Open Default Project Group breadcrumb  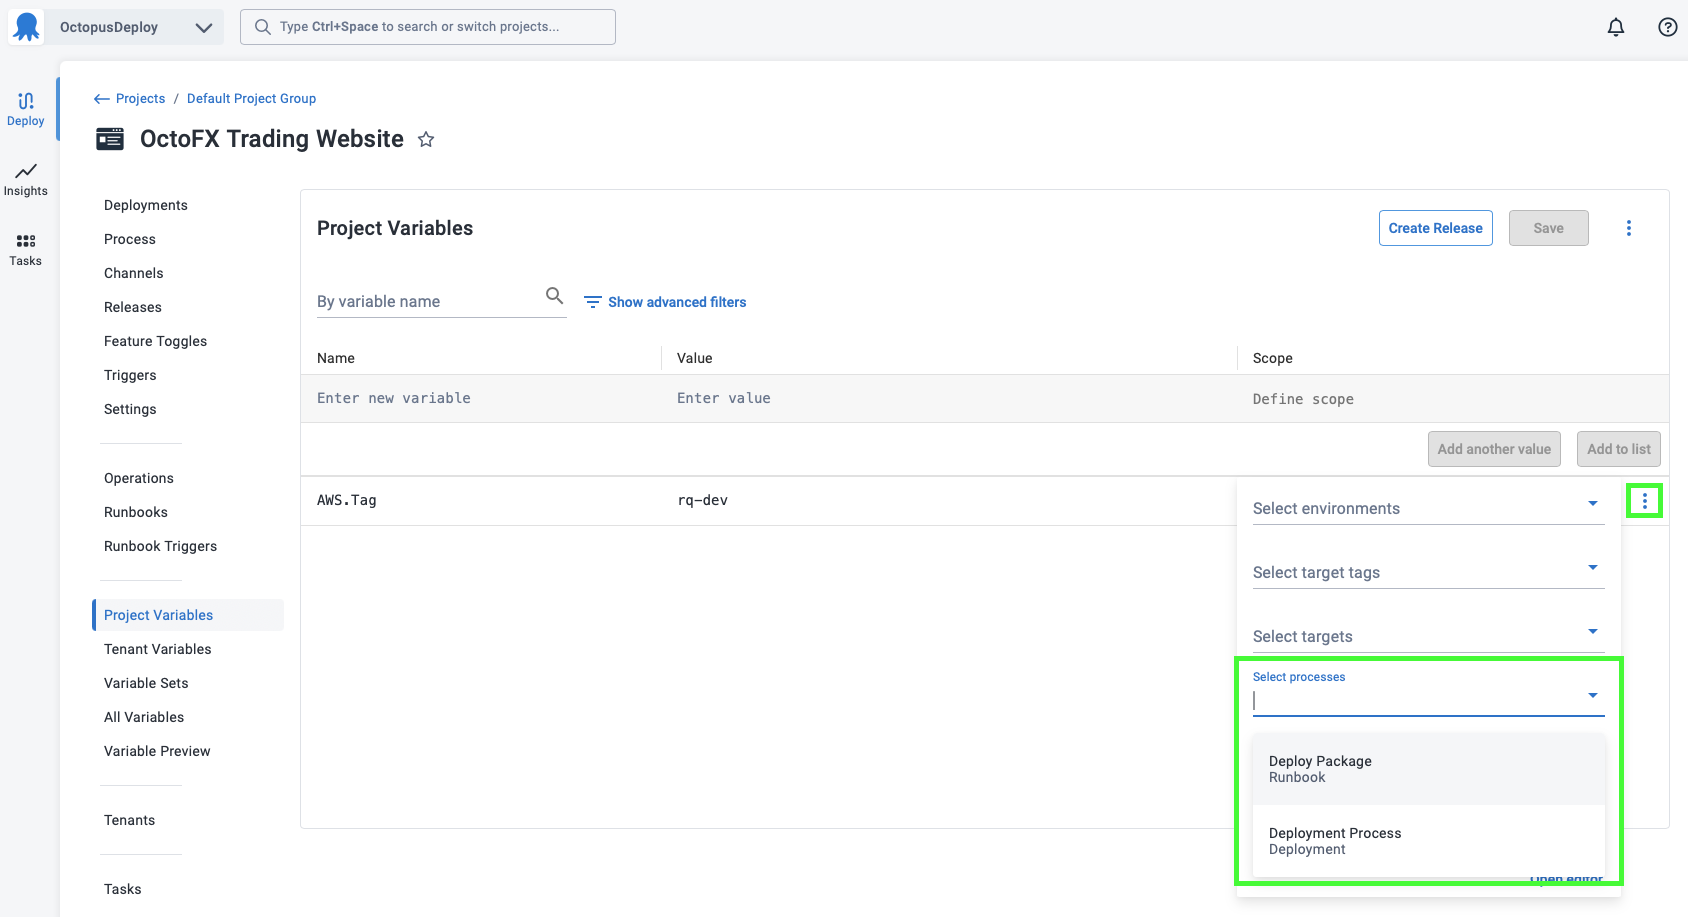tap(251, 98)
